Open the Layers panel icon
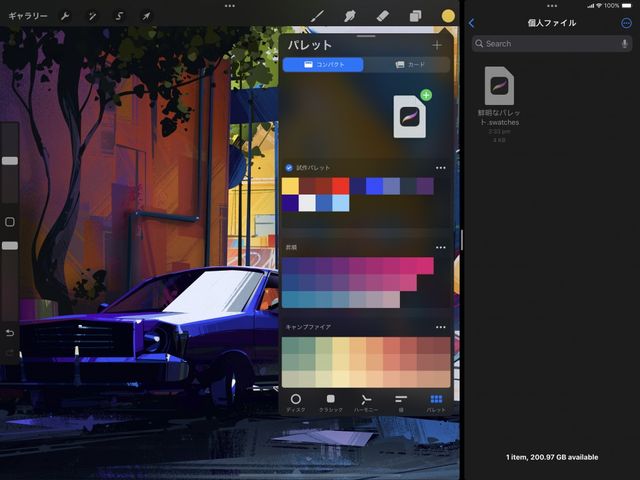The height and width of the screenshot is (480, 640). click(x=415, y=16)
